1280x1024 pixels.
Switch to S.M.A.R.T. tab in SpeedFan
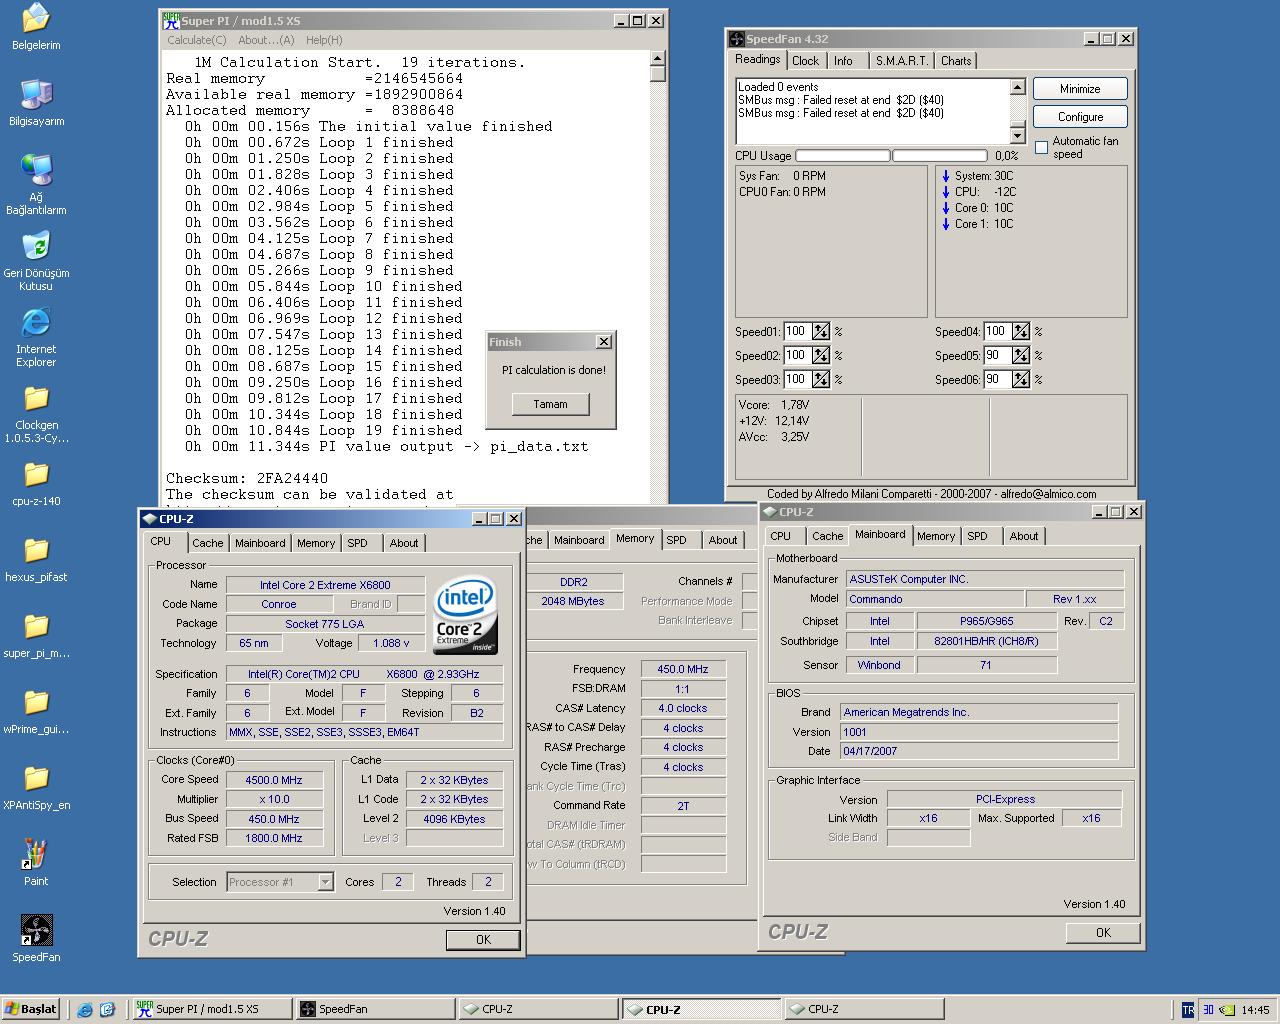[902, 61]
